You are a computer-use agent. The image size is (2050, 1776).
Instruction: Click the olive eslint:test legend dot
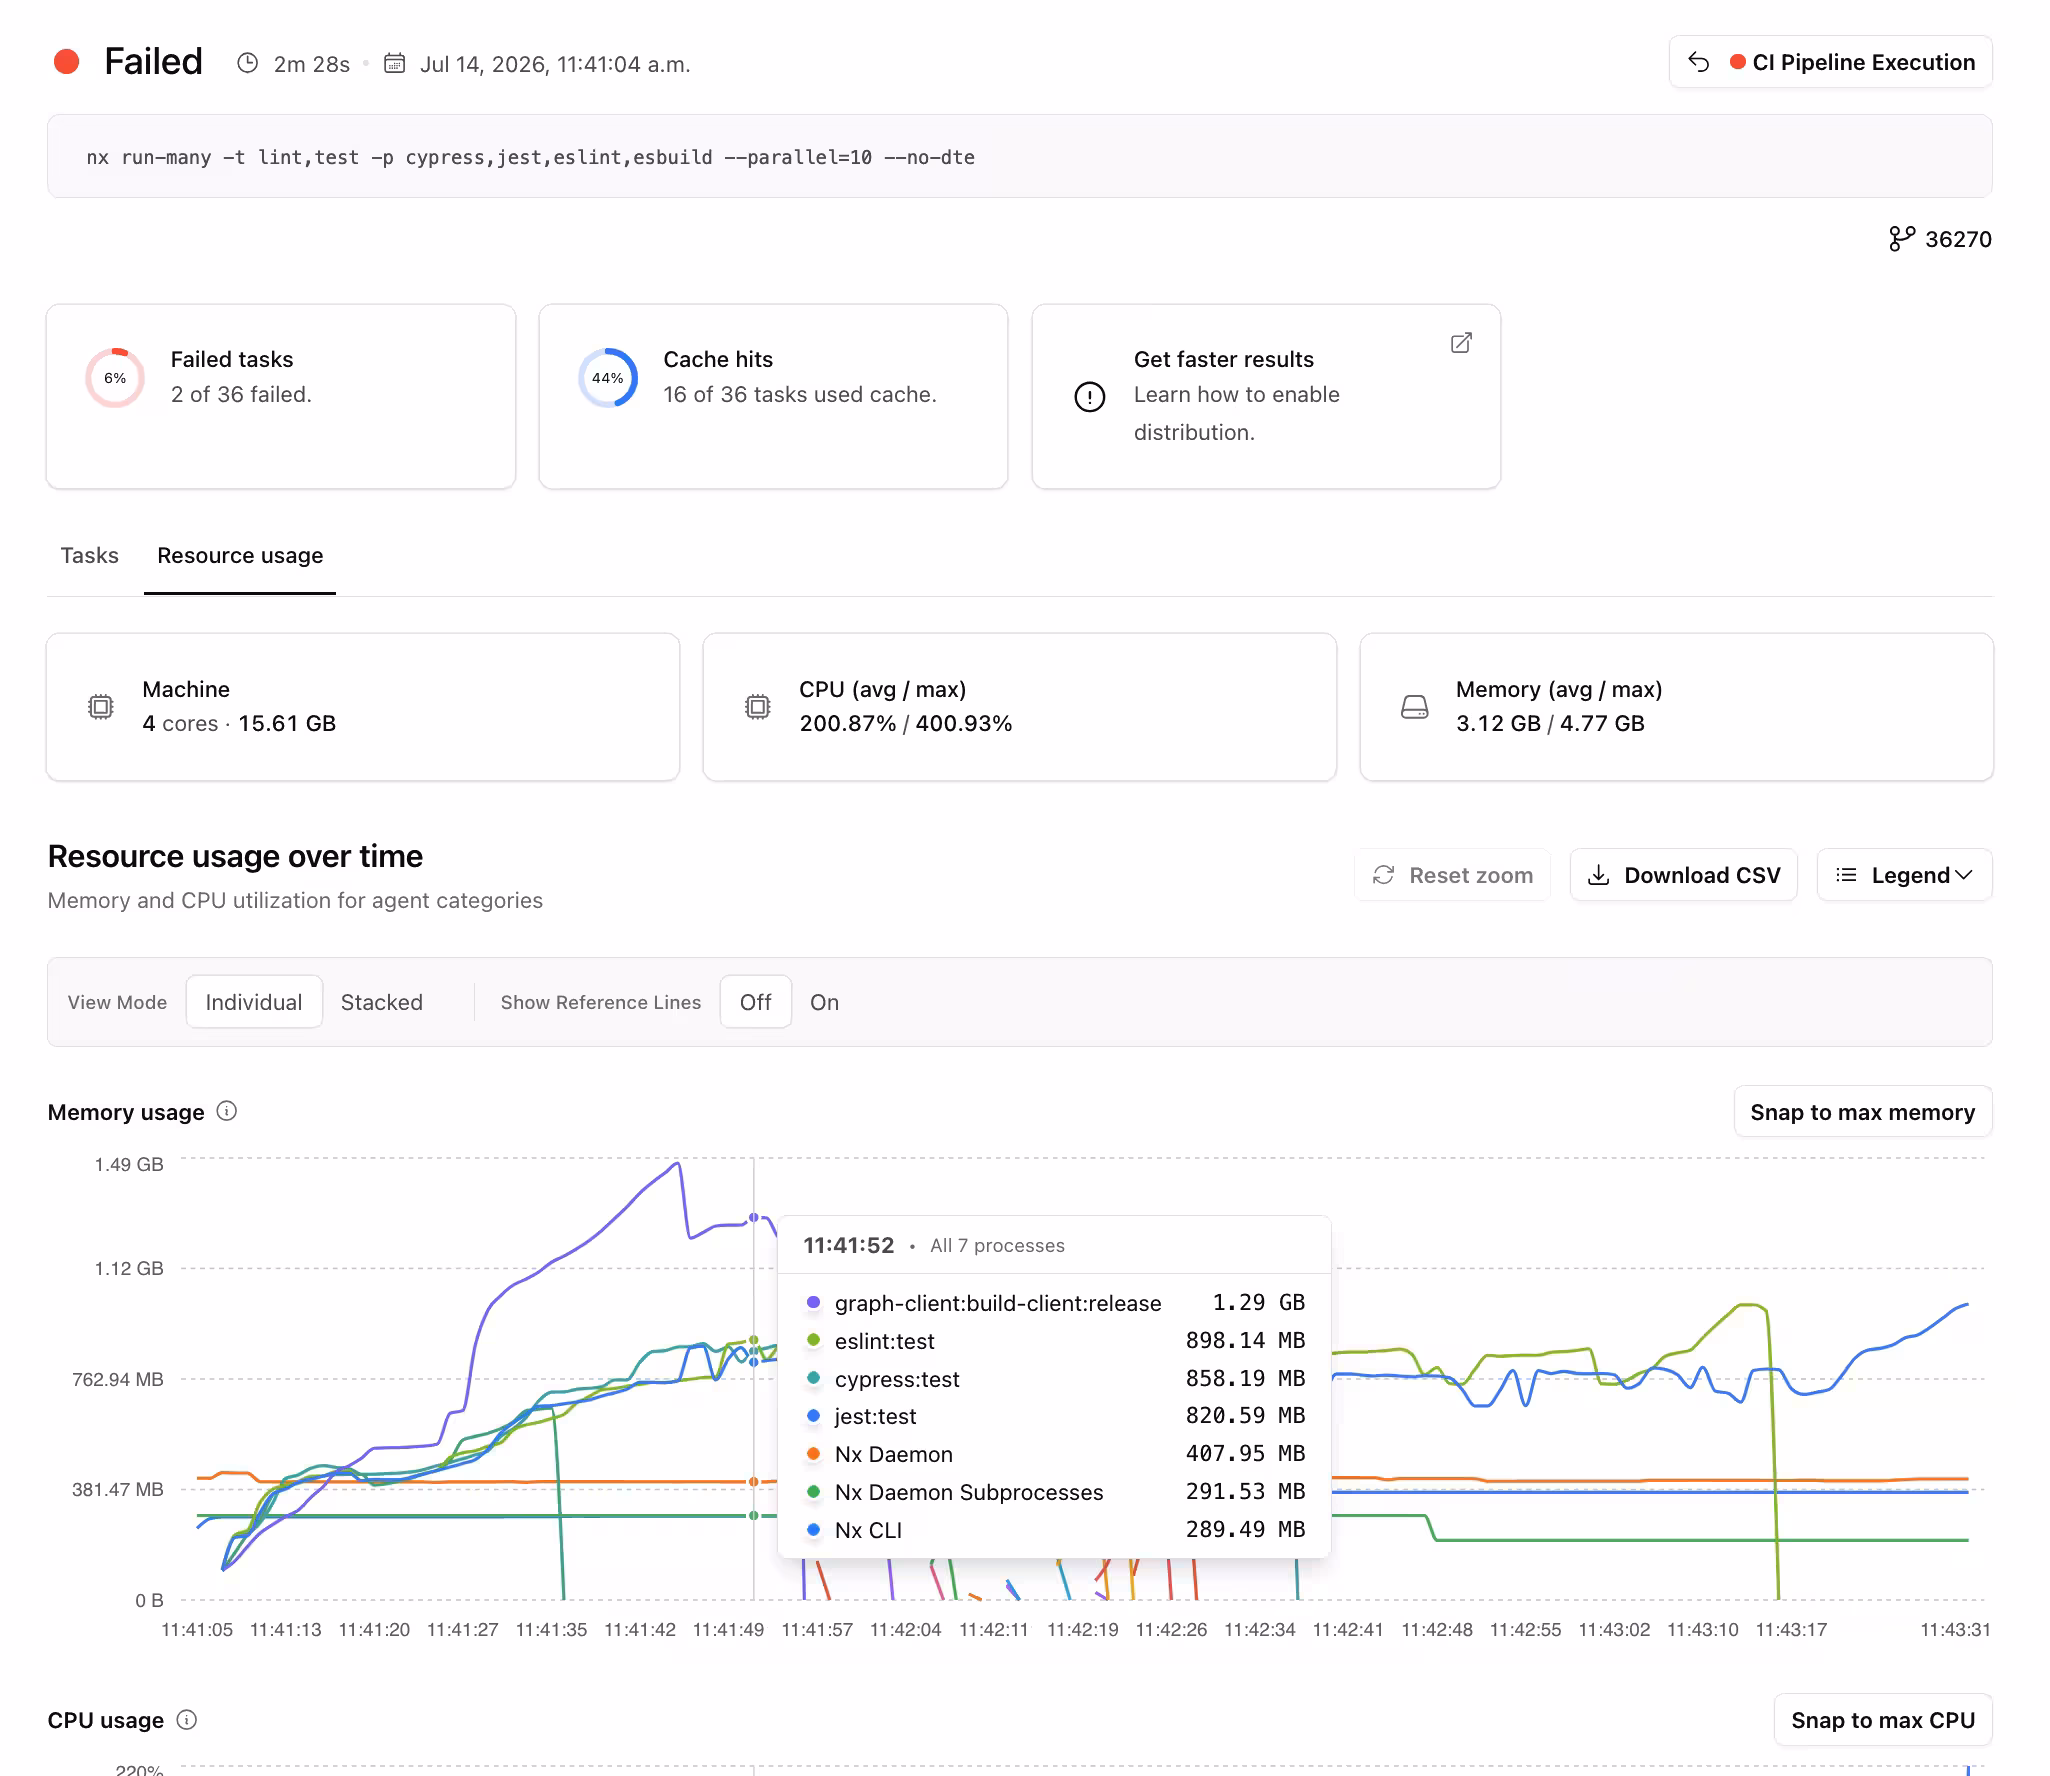[814, 1340]
